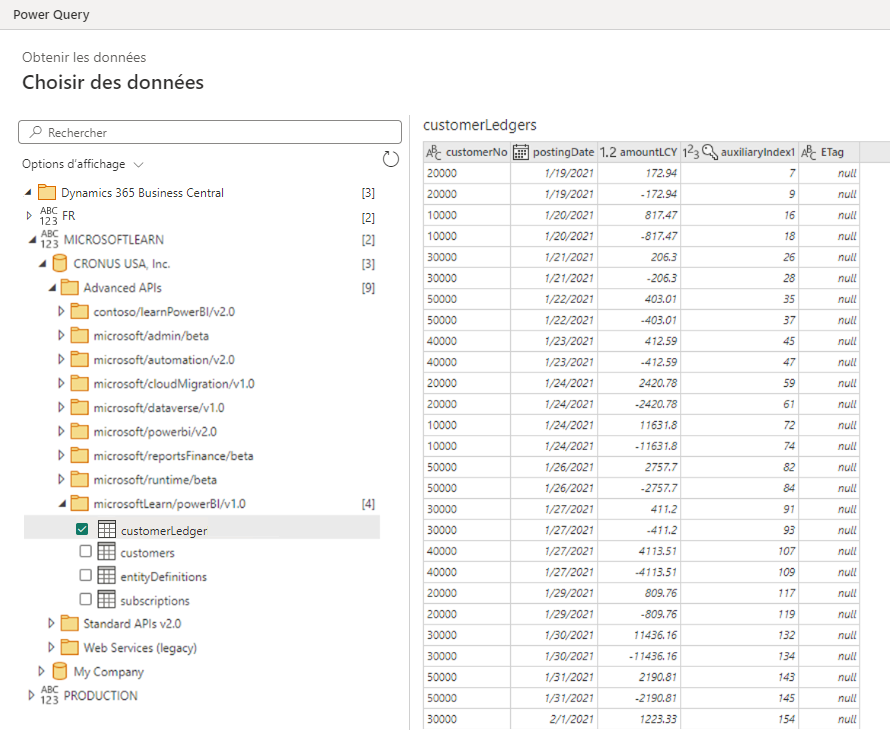
Task: Check the subscriptions table checkbox
Action: pyautogui.click(x=86, y=599)
